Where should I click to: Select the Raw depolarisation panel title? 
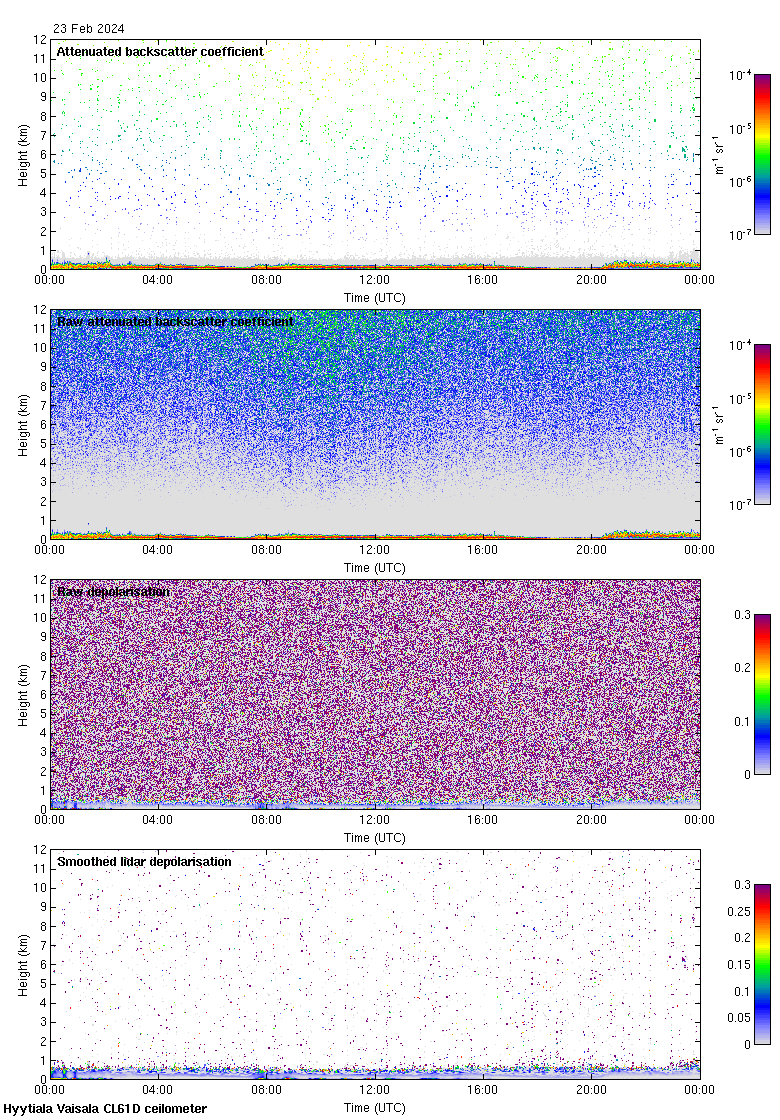click(113, 592)
